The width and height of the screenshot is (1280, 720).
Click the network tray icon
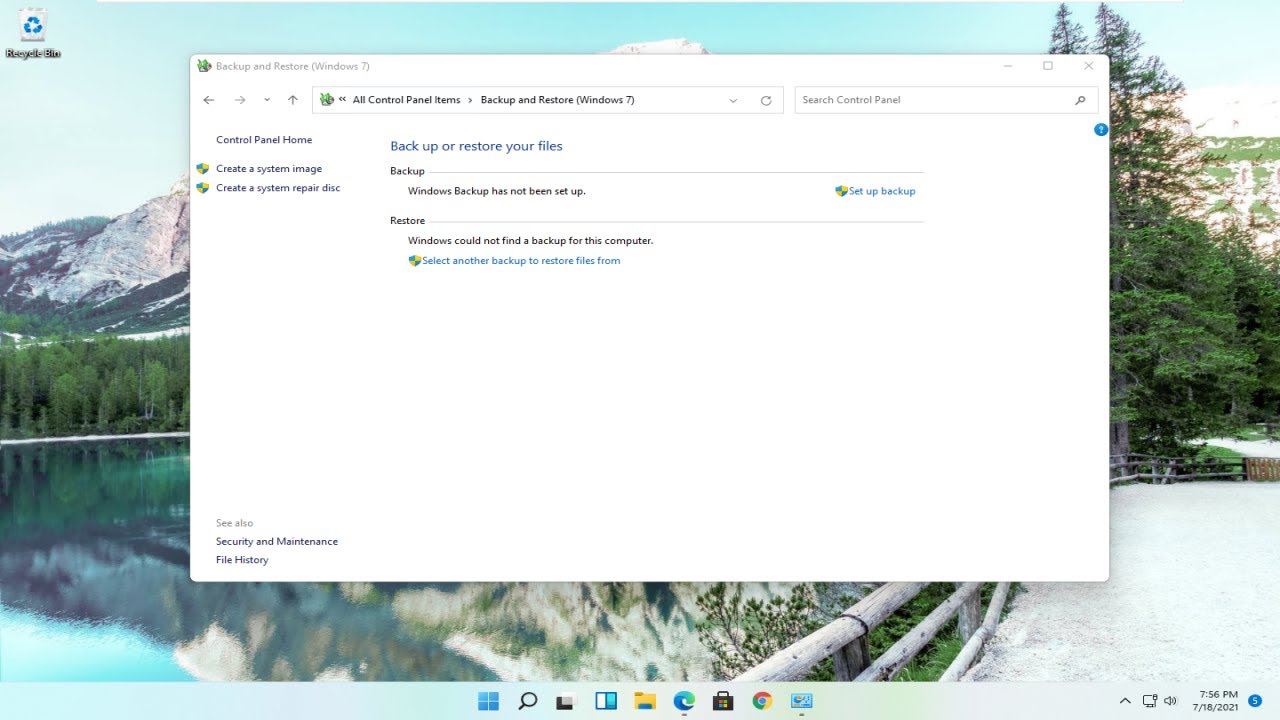pos(1150,701)
